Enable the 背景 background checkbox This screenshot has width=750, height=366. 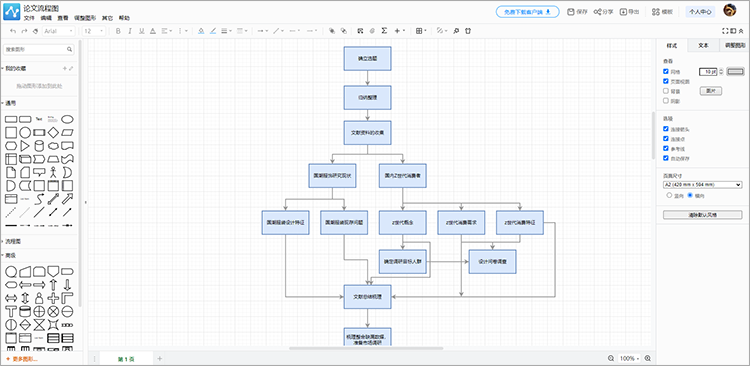pos(666,91)
